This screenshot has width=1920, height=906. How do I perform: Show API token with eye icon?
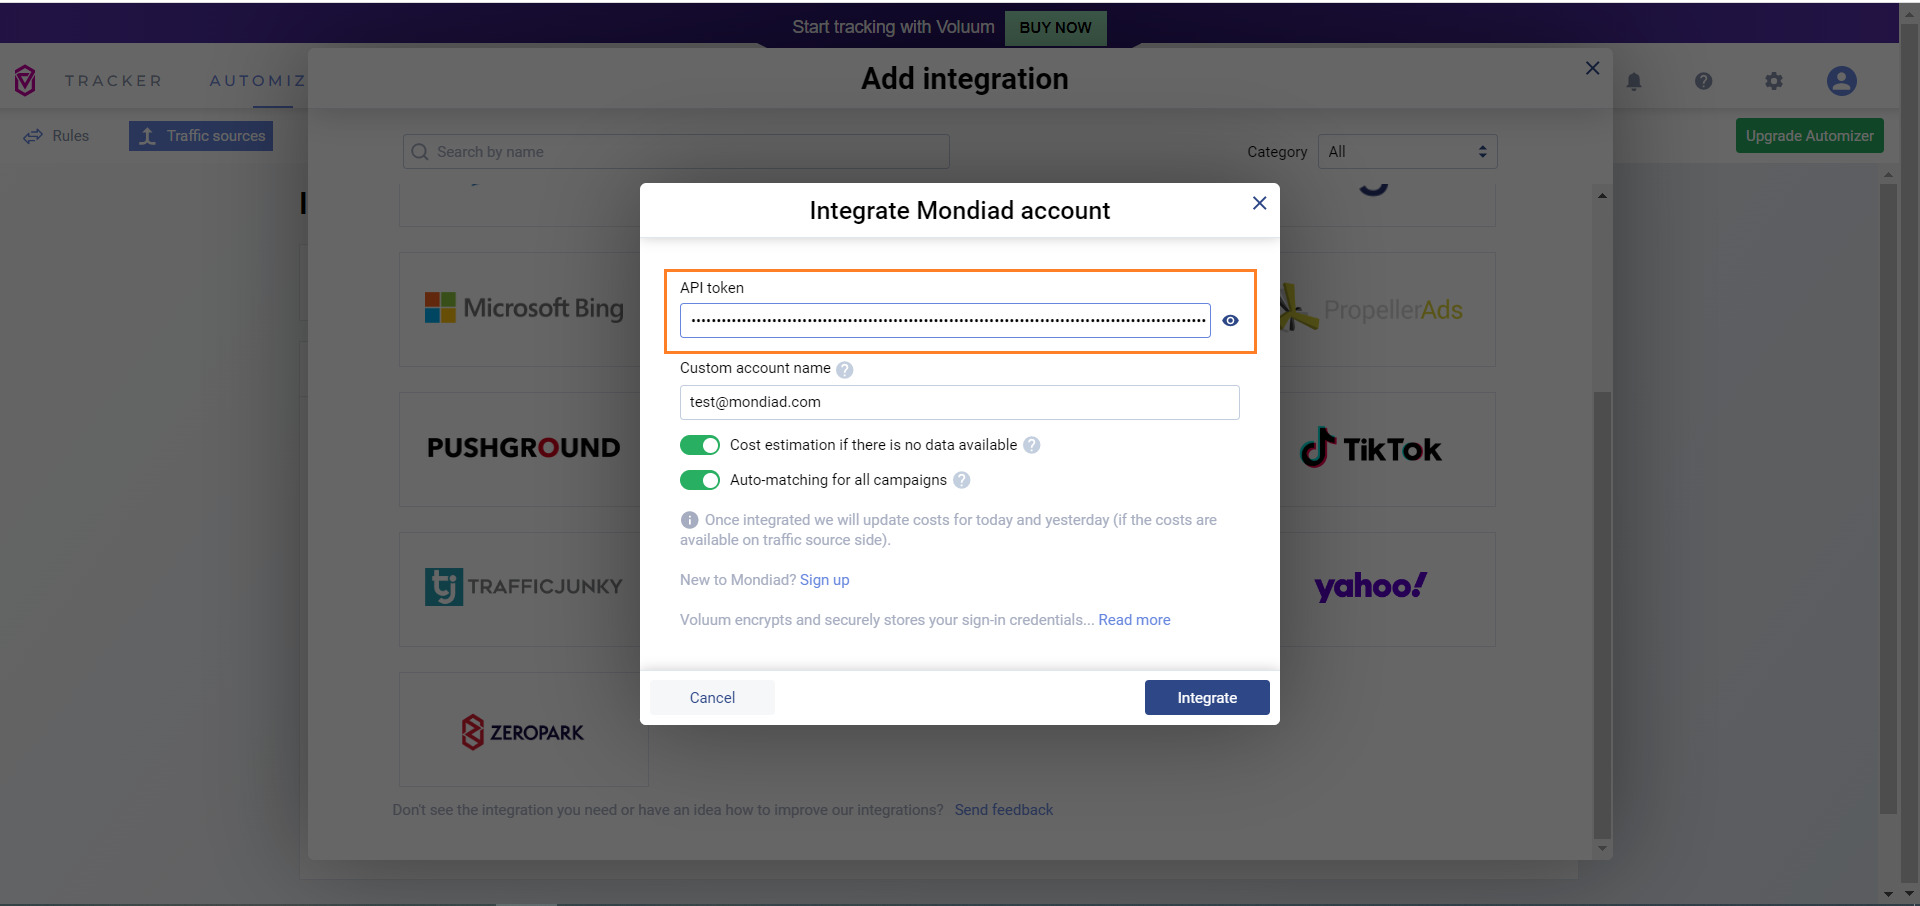coord(1230,321)
